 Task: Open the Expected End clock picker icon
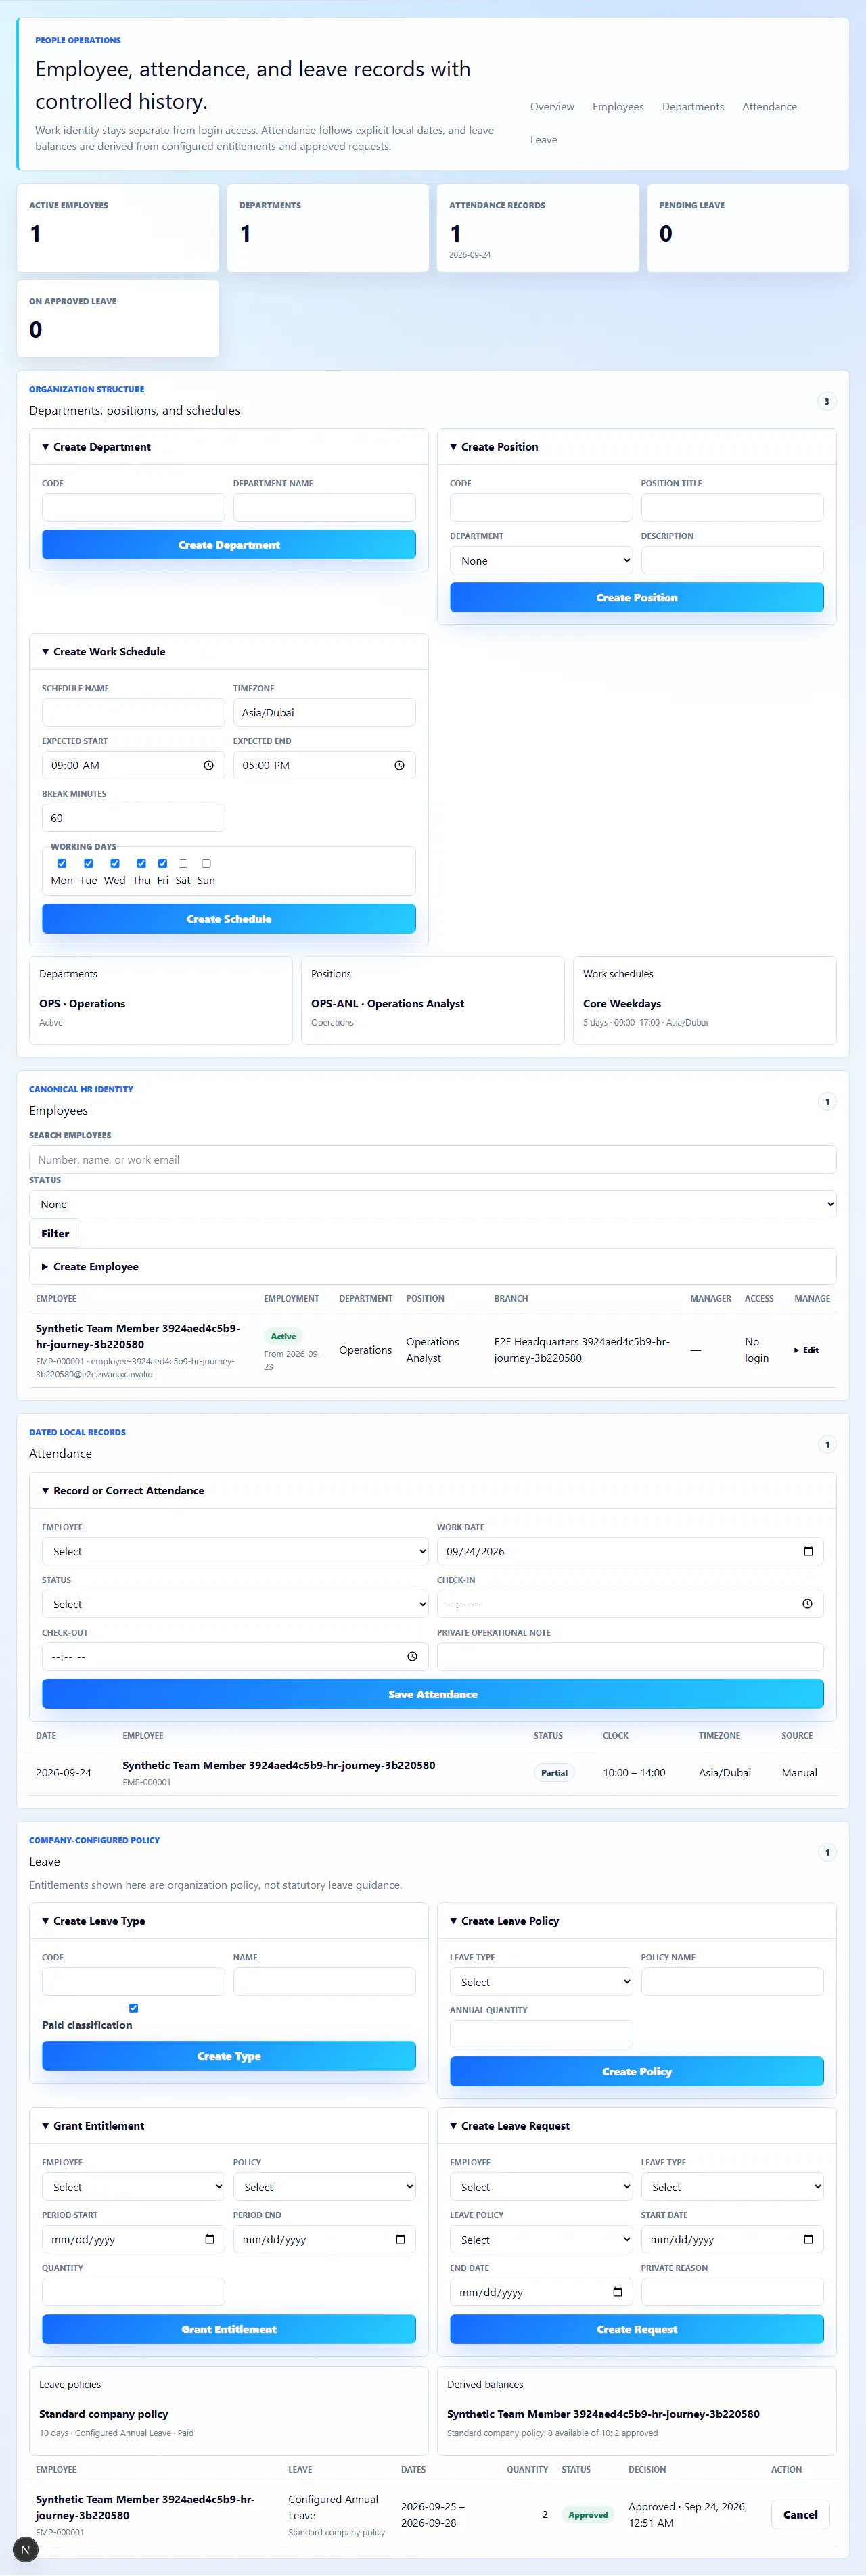tap(399, 765)
